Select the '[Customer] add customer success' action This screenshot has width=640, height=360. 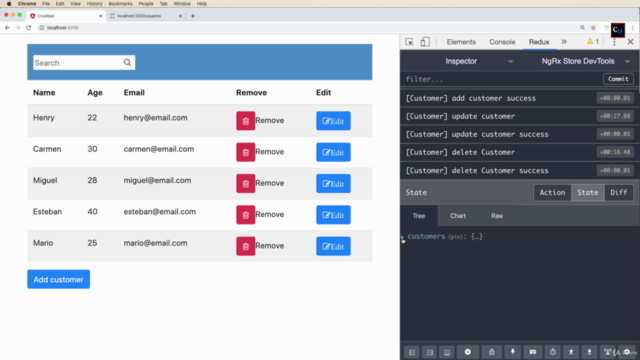(x=519, y=98)
